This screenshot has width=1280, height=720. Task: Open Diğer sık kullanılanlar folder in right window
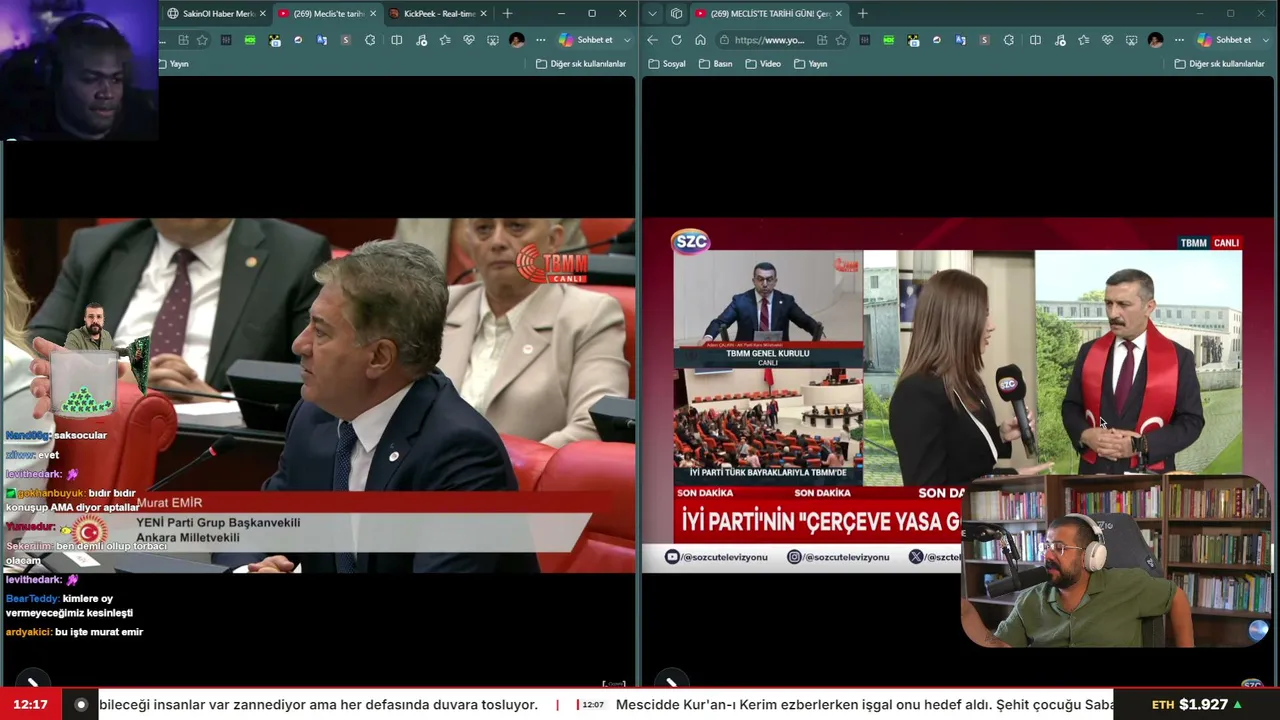pyautogui.click(x=1220, y=64)
